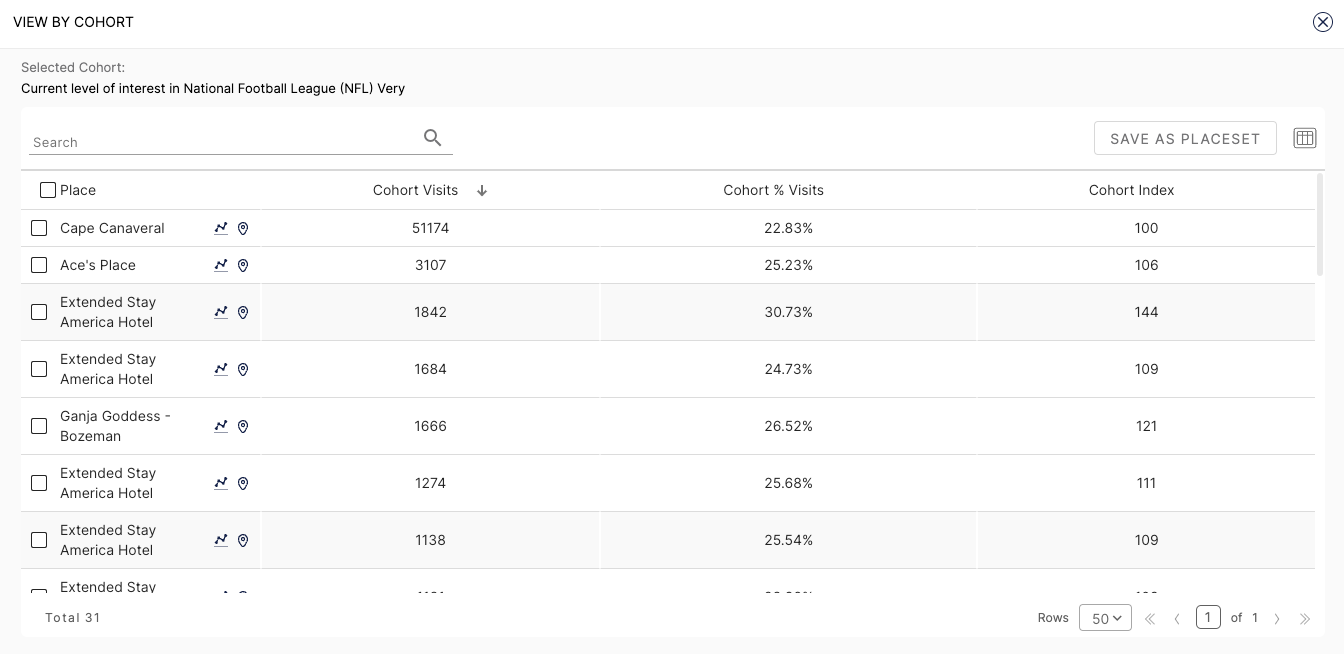Click the map pin icon for Cape Canaveral
Viewport: 1344px width, 654px height.
(x=242, y=228)
